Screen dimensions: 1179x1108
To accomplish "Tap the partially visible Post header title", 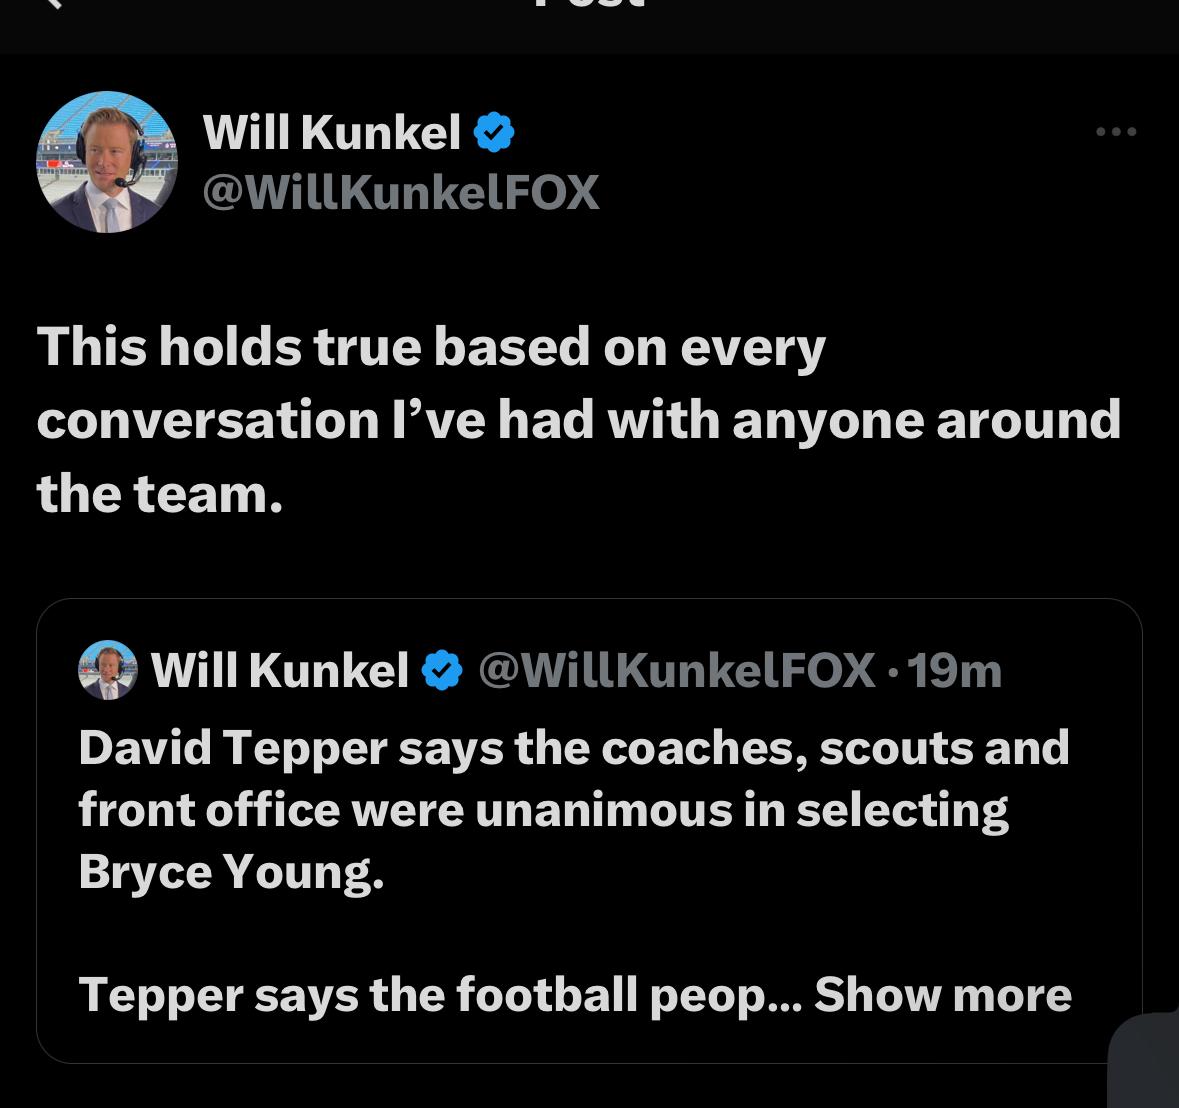I will coord(589,5).
